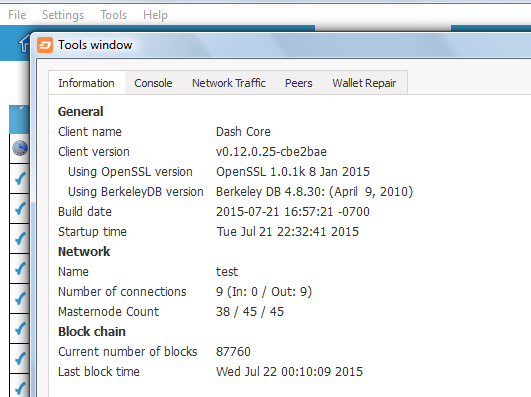The height and width of the screenshot is (397, 531).
Task: Select the Peers tab
Action: (299, 83)
